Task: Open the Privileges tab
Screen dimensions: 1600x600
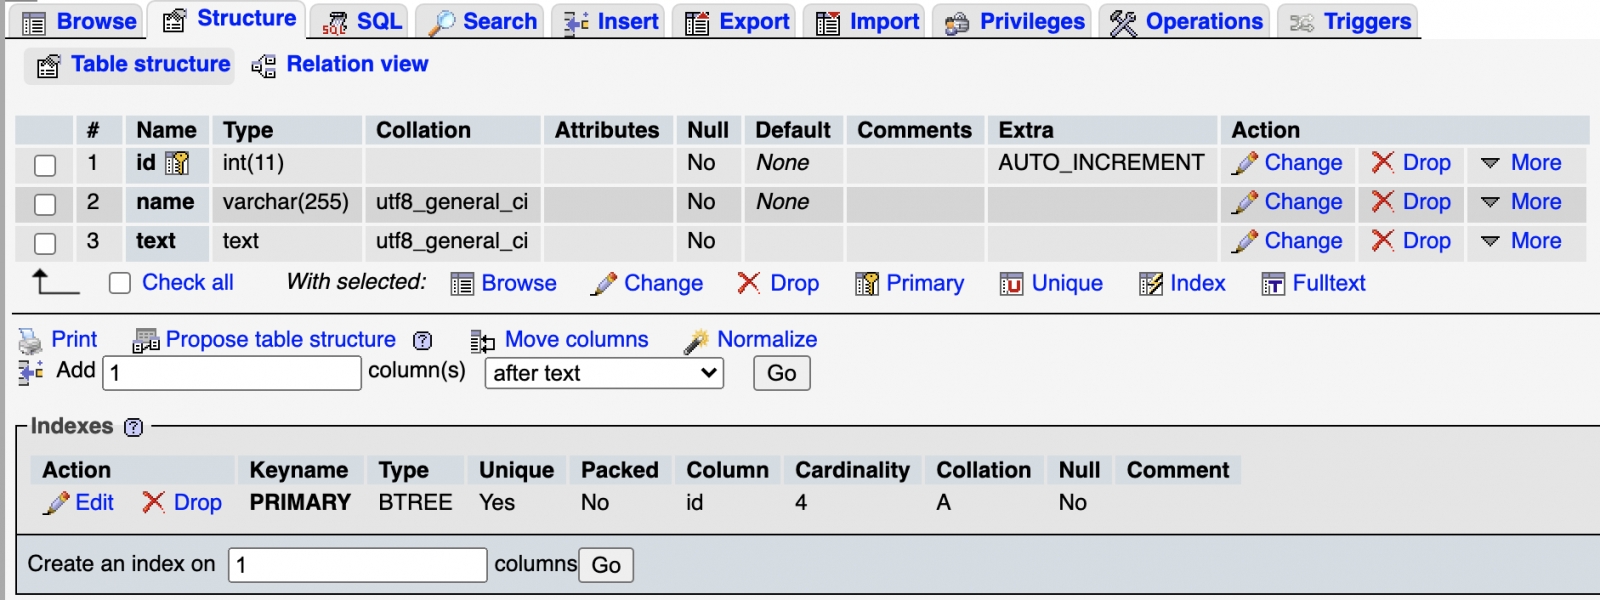Action: (x=1016, y=21)
